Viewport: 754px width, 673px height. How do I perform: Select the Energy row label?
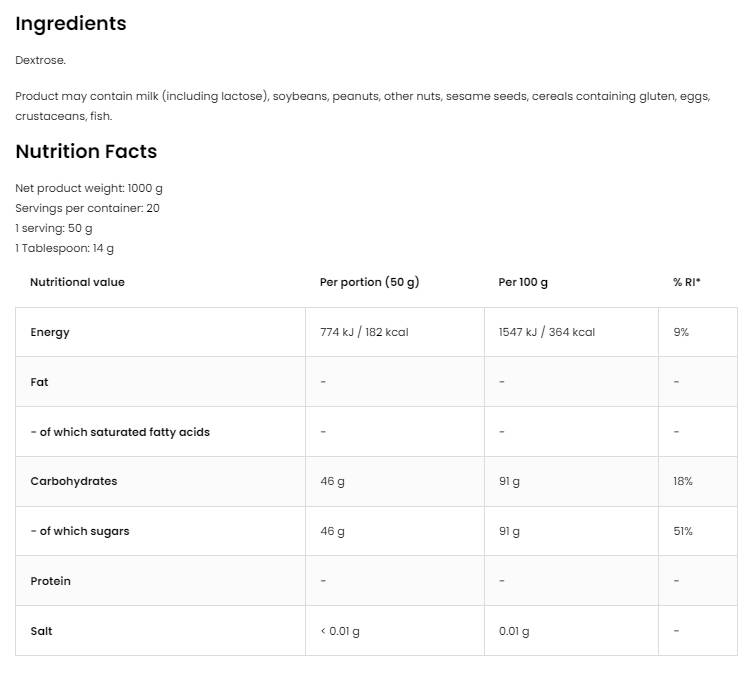point(50,332)
